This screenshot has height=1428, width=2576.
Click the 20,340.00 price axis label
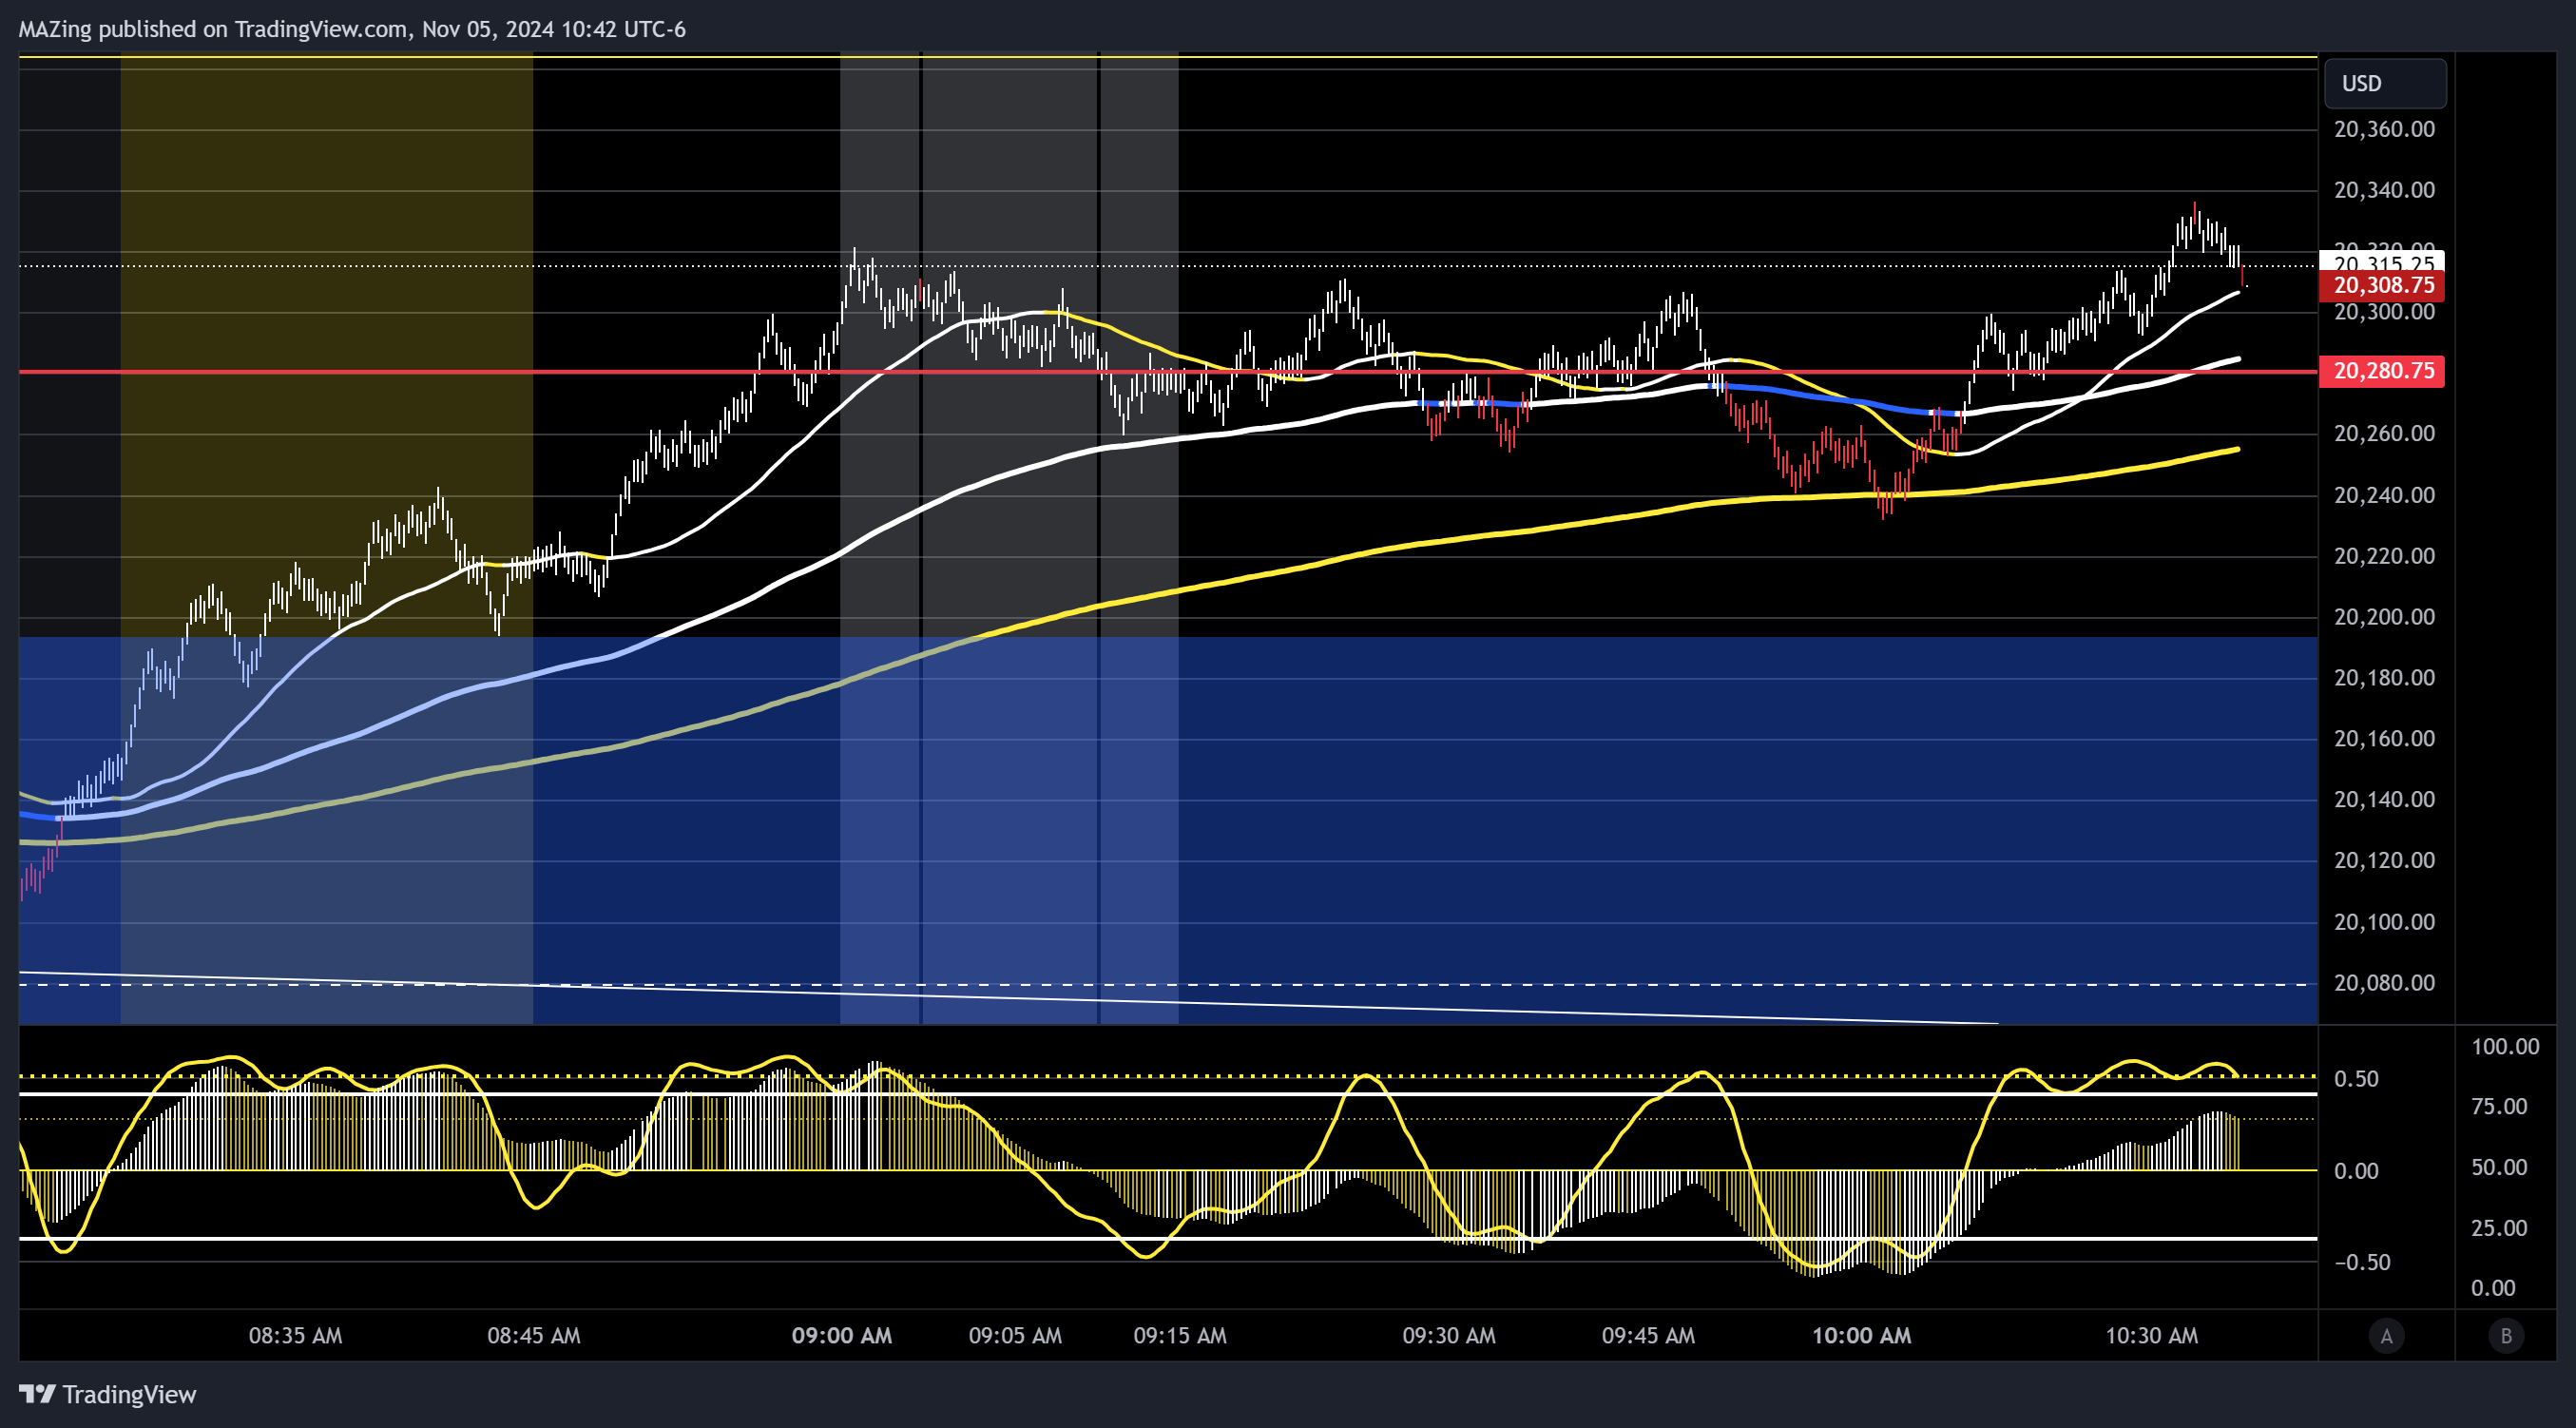2384,190
